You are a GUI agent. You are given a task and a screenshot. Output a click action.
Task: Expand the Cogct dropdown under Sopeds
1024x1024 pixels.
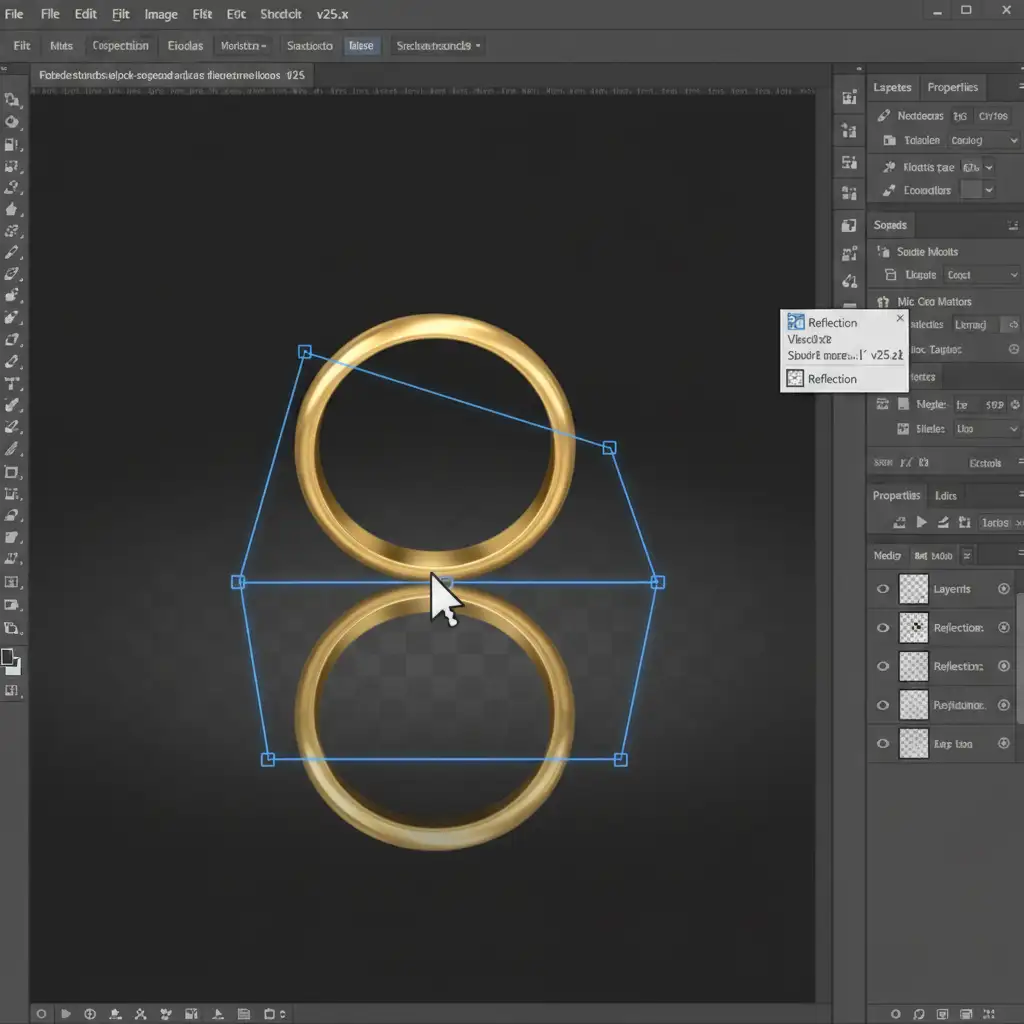tap(982, 275)
